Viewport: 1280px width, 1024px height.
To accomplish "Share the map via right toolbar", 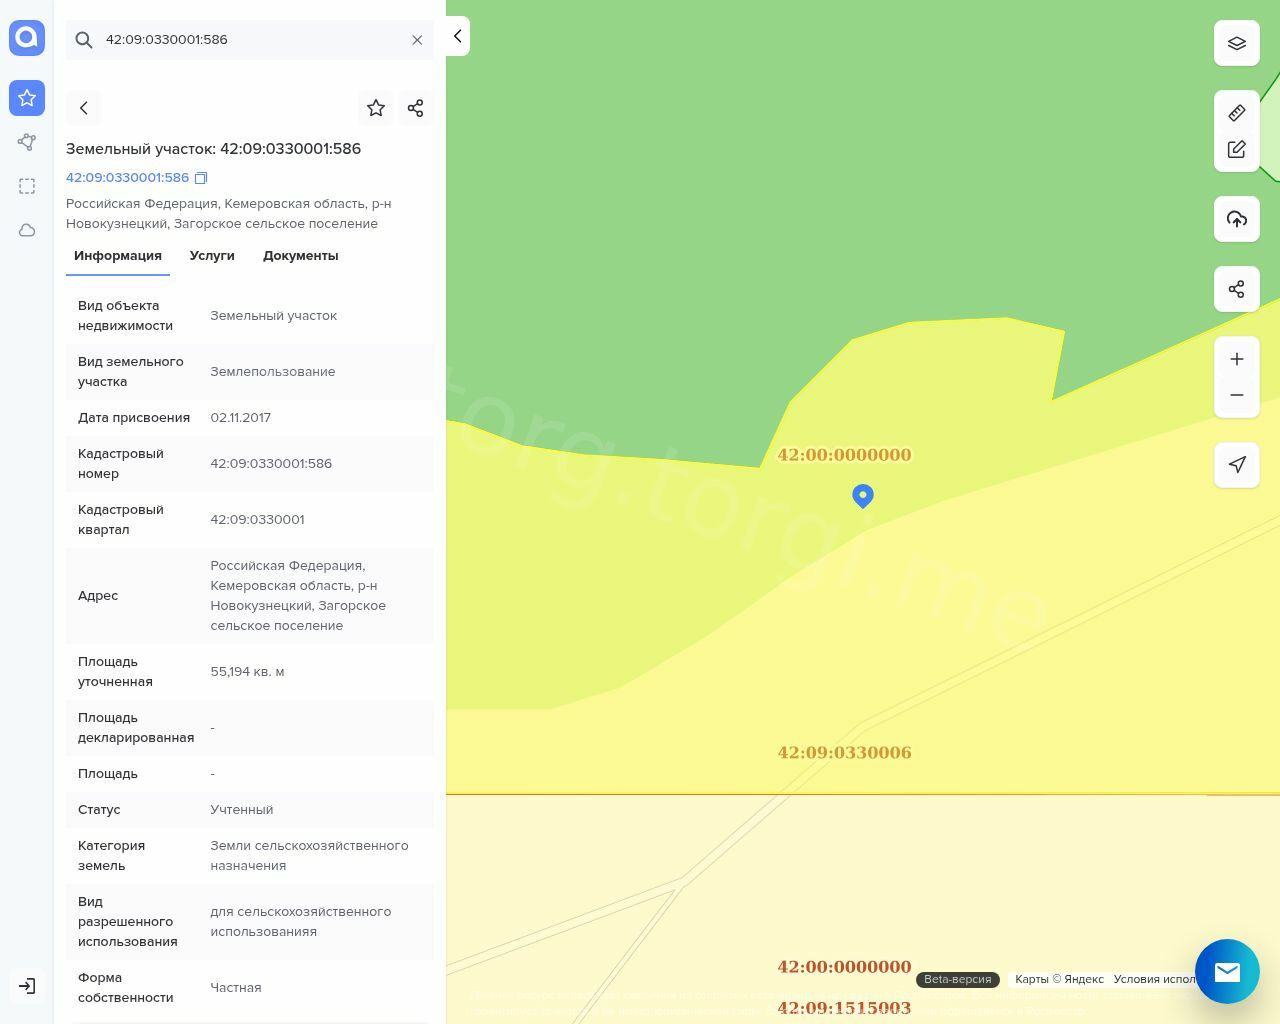I will (x=1236, y=289).
